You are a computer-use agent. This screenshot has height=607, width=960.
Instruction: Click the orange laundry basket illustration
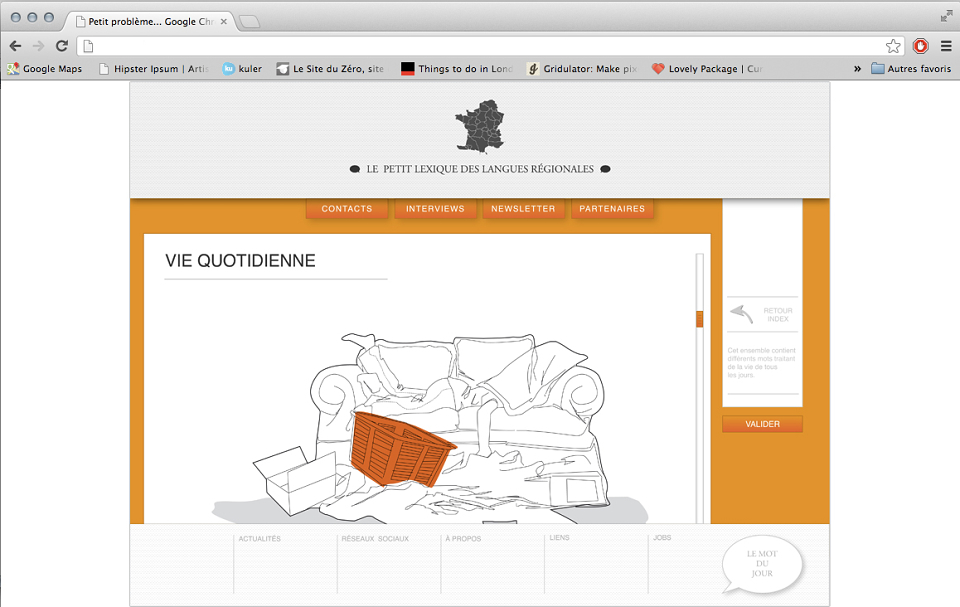point(402,449)
